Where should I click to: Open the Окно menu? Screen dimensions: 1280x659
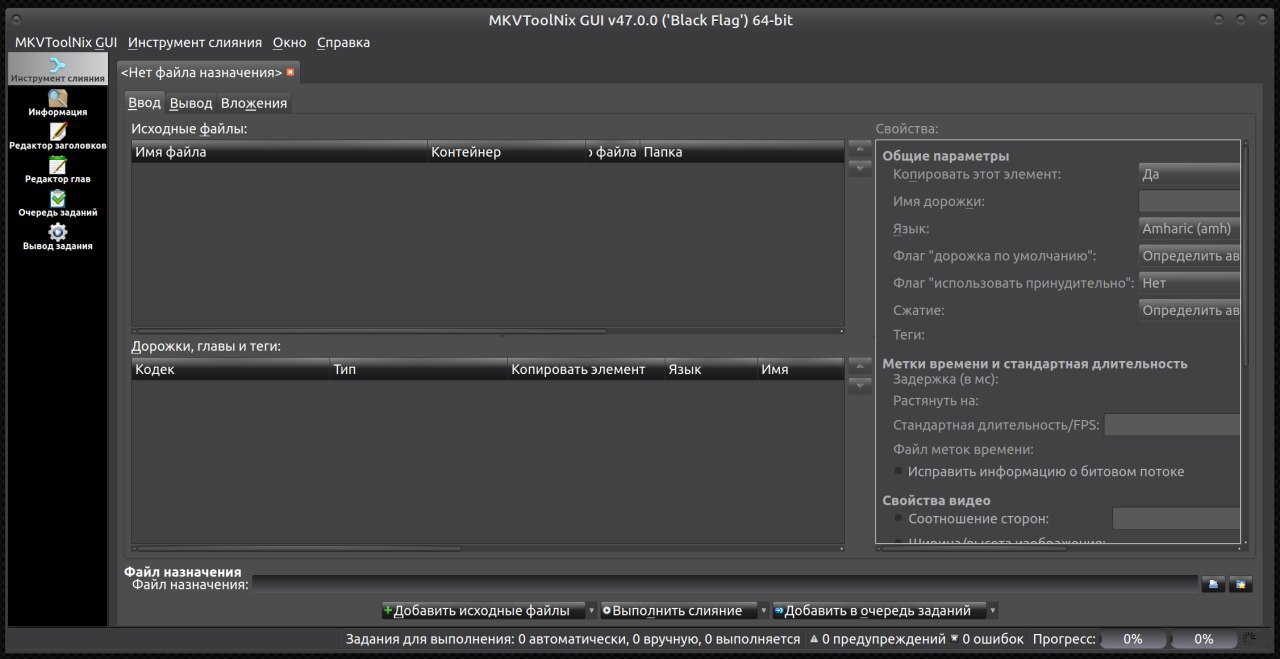click(x=290, y=42)
